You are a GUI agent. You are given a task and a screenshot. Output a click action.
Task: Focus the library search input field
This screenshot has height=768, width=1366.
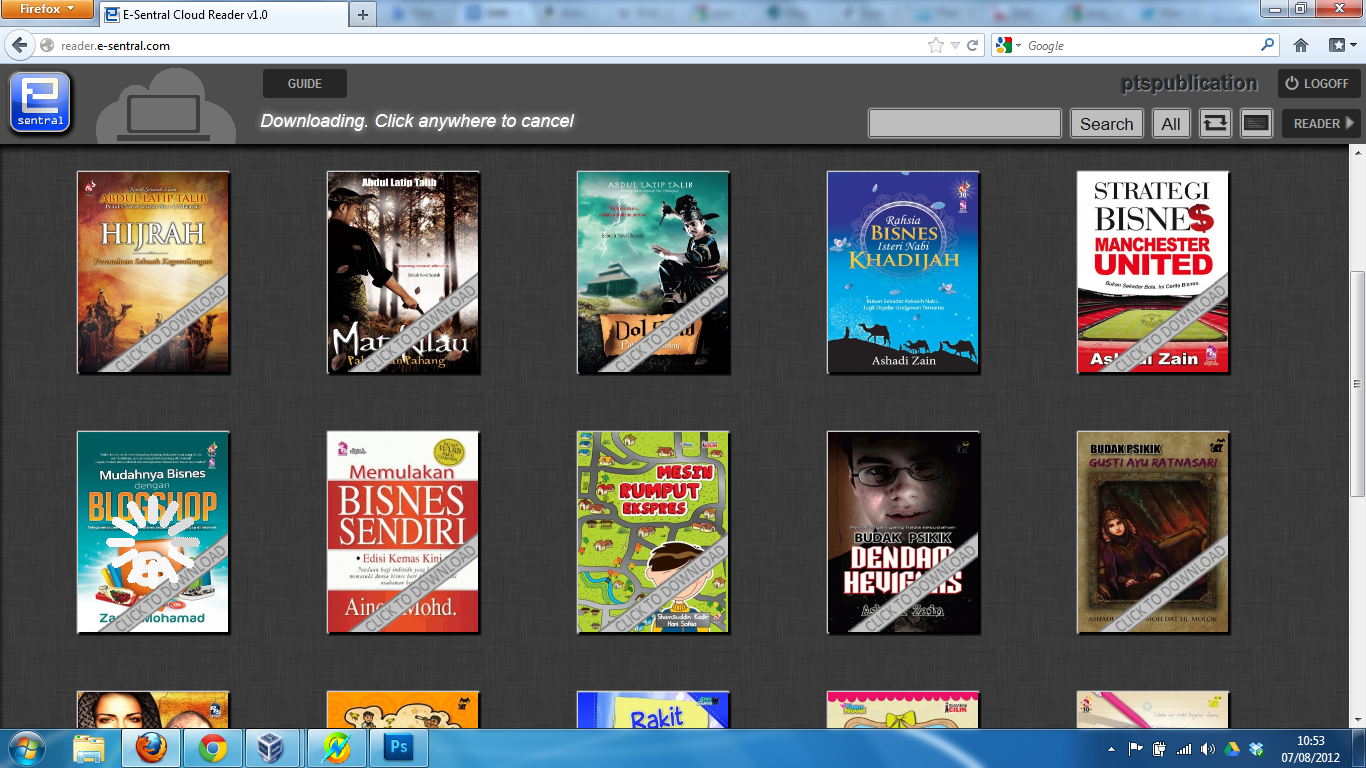coord(964,123)
